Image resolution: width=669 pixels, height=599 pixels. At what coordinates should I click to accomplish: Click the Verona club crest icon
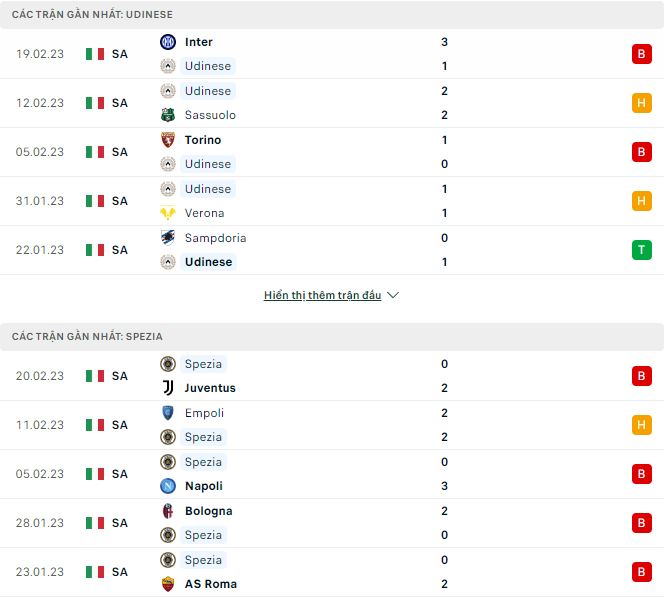tap(167, 213)
